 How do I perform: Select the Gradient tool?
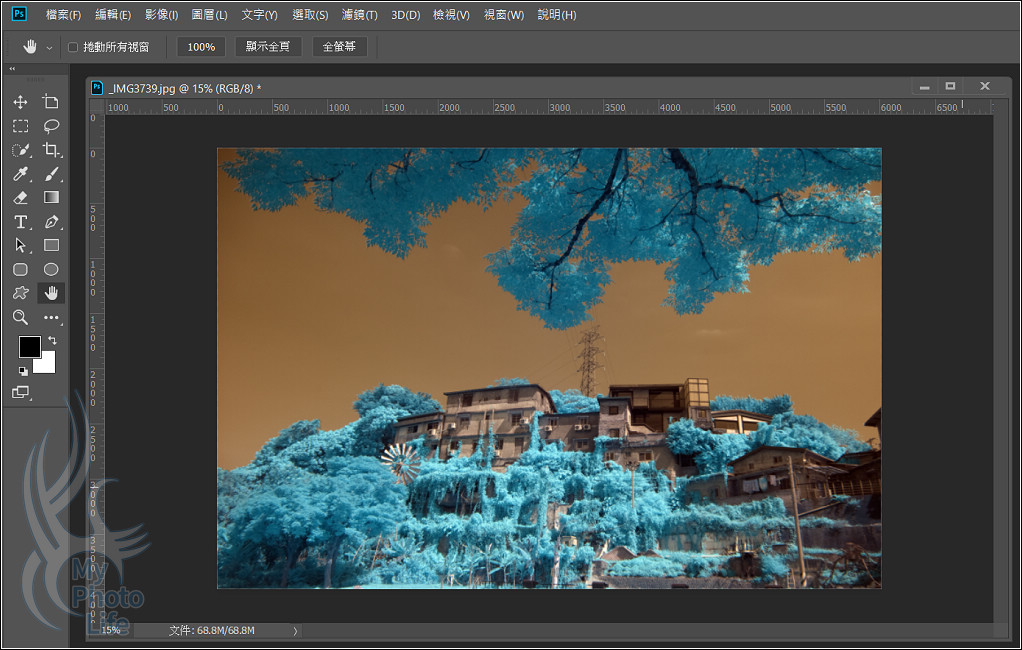[51, 198]
